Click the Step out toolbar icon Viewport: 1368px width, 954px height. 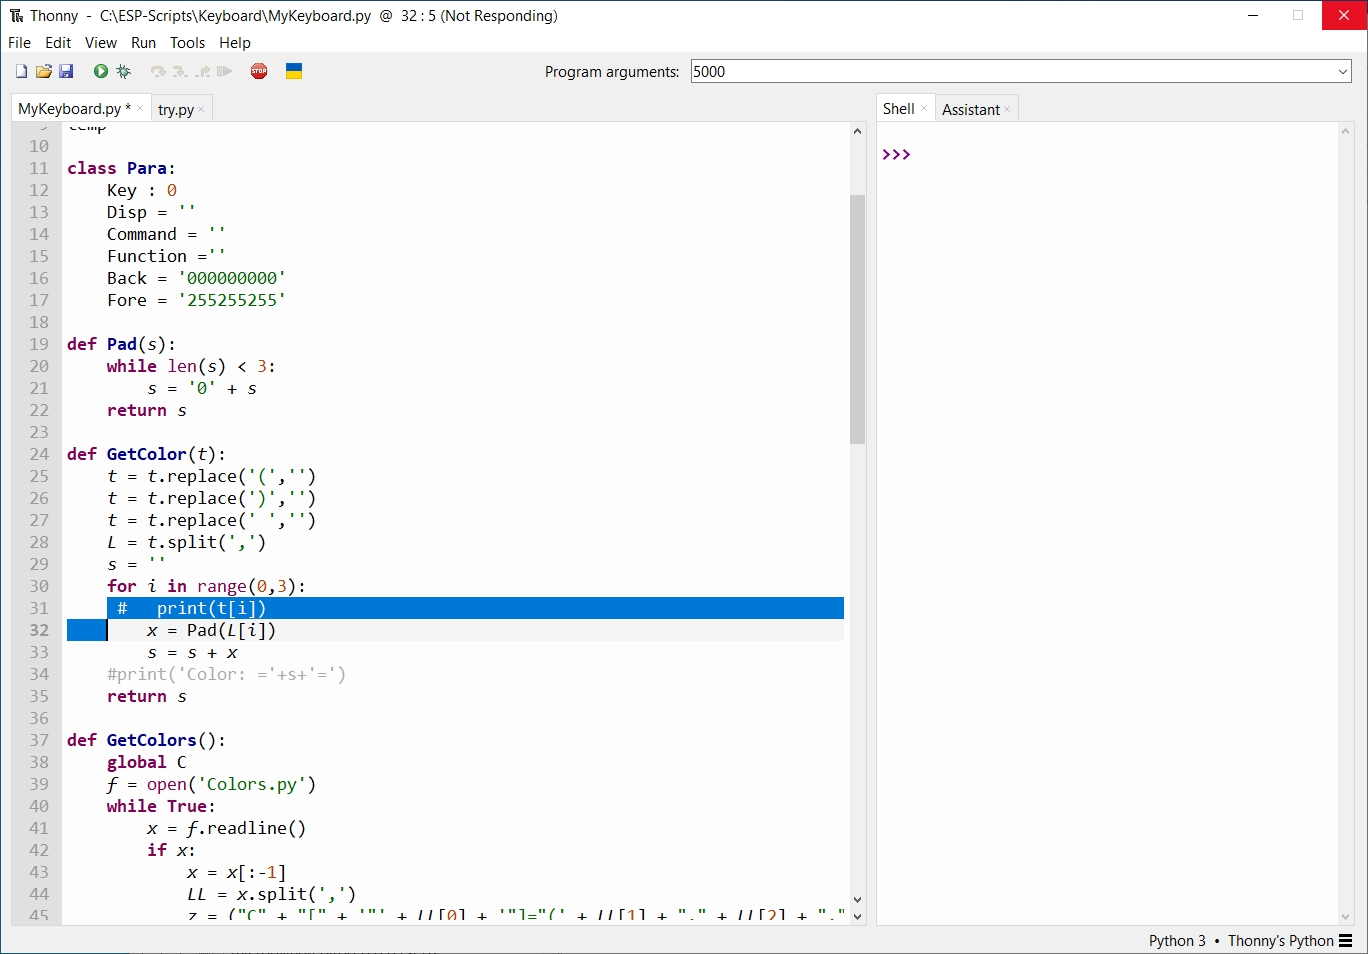[x=203, y=71]
